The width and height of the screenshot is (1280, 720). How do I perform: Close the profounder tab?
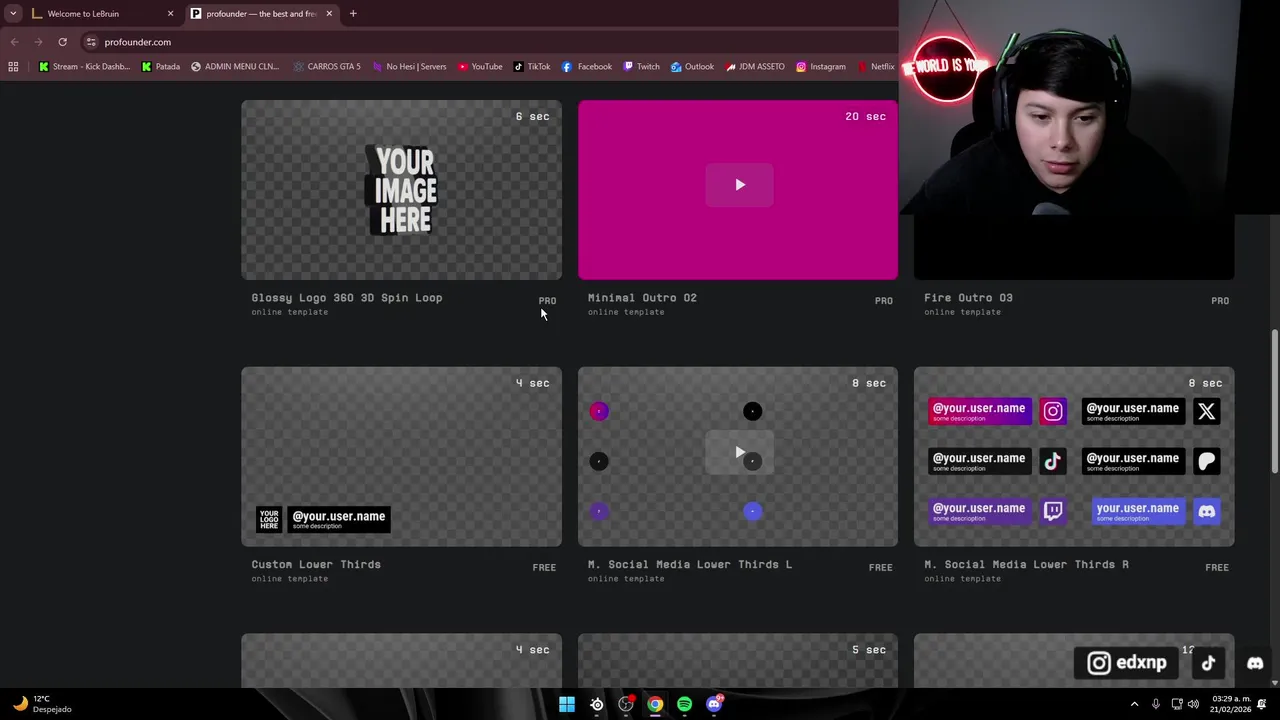pos(329,14)
